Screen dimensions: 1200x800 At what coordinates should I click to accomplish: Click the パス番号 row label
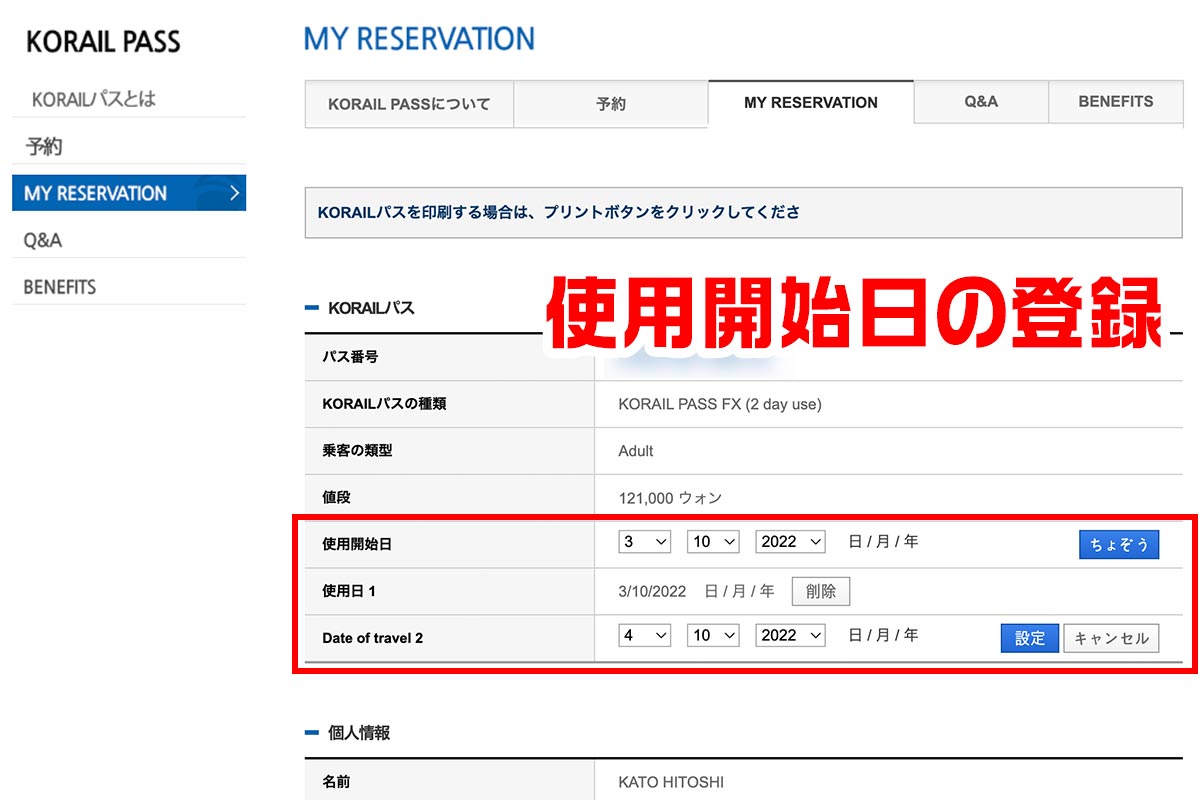click(350, 357)
